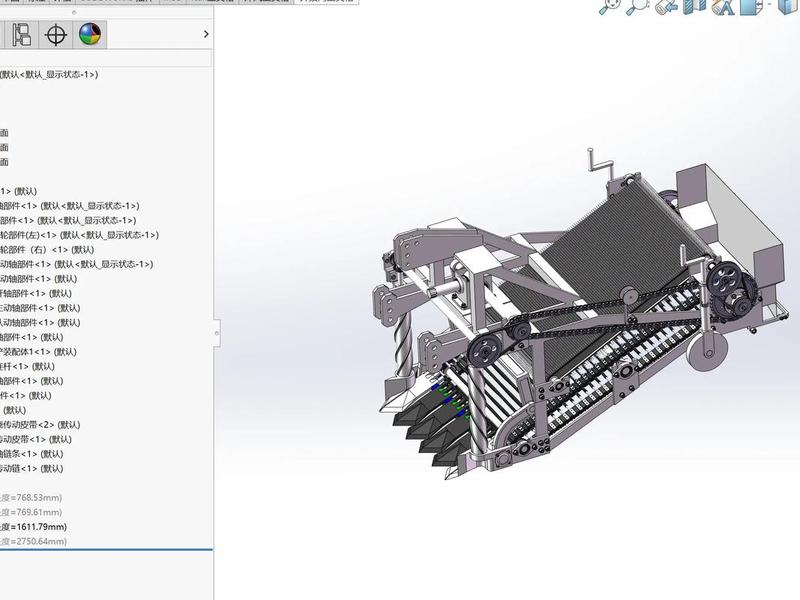
Task: Select the 装配体1<1> sub-assembly
Action: (x=38, y=352)
